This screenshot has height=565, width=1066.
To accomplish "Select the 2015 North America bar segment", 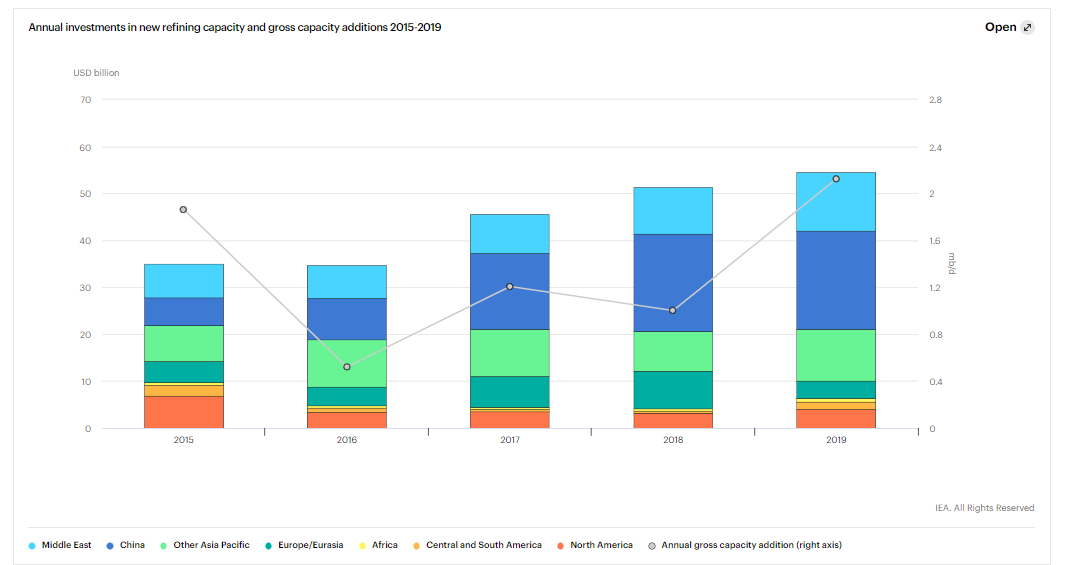I will pos(184,412).
